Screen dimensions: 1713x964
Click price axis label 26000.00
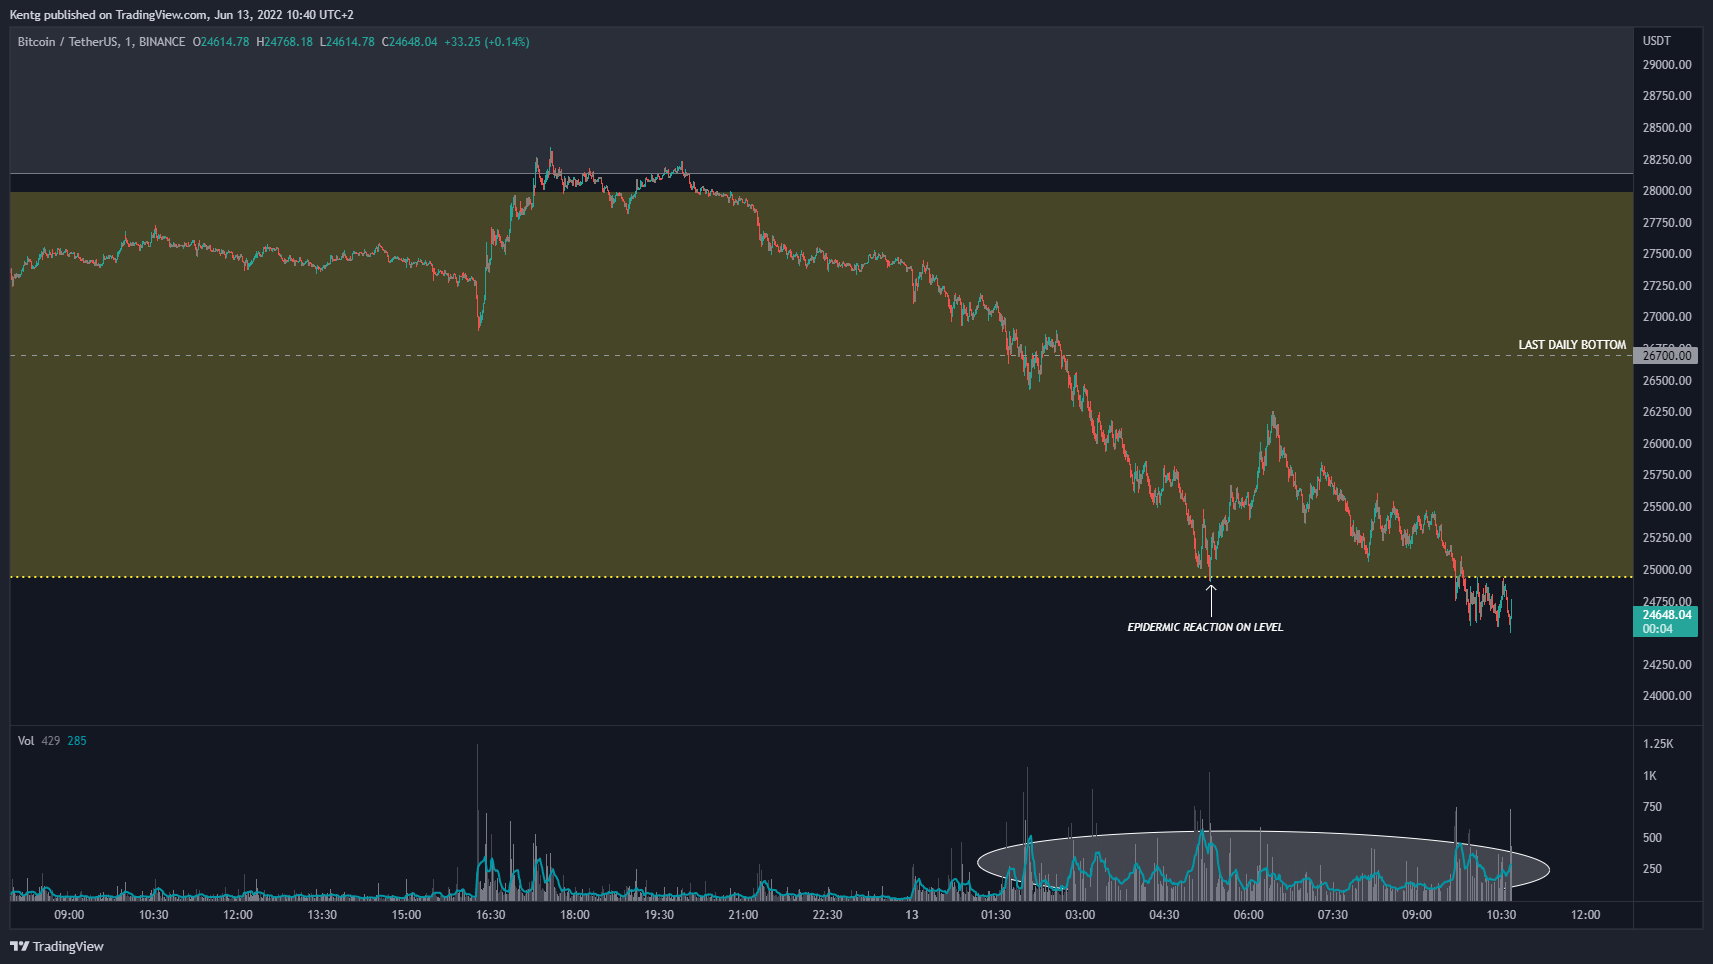coord(1667,444)
